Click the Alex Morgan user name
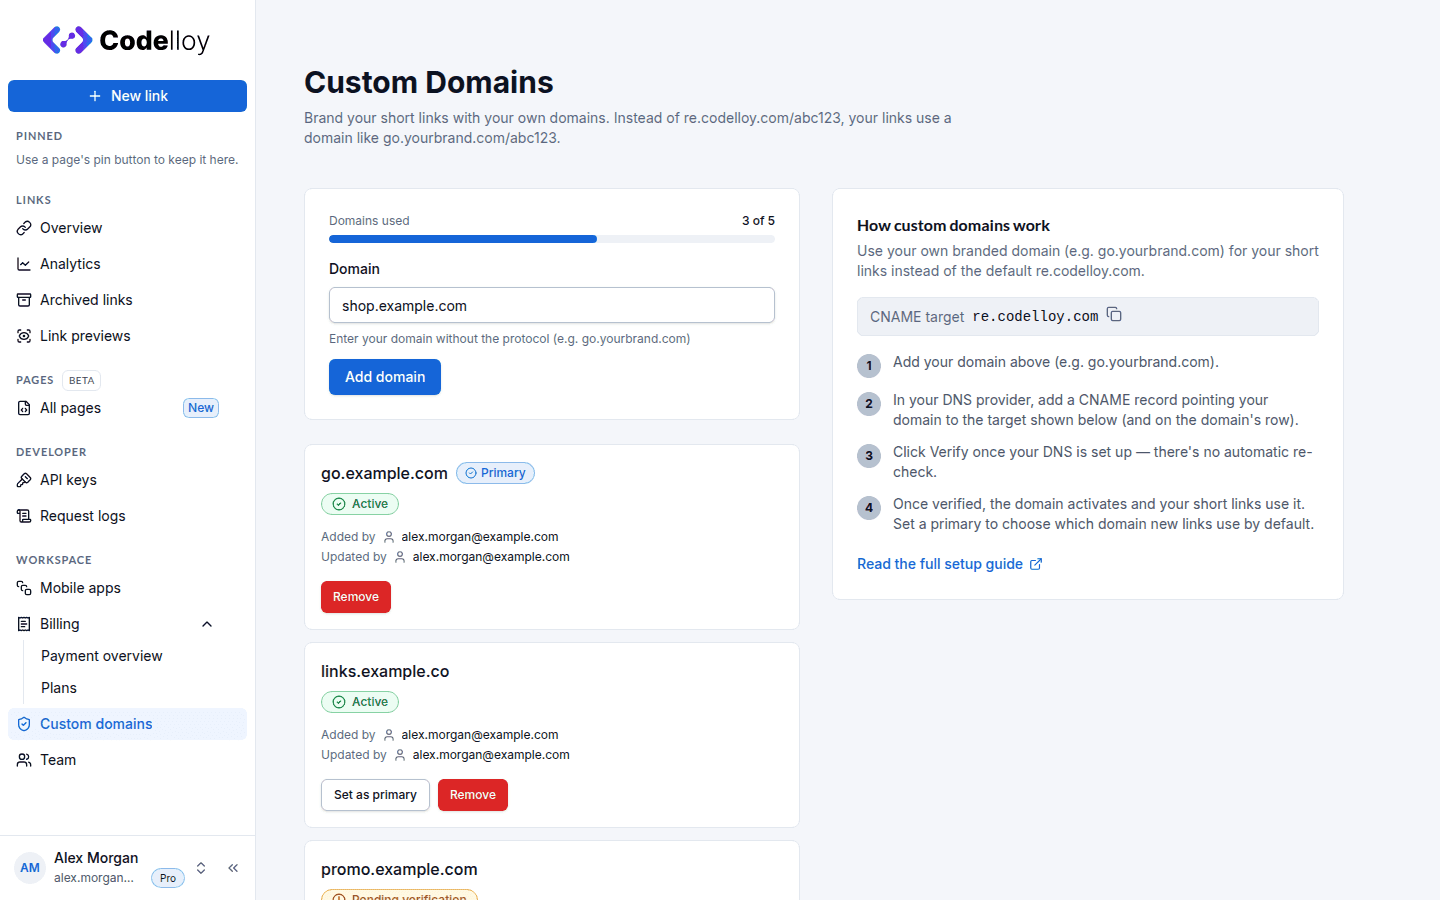The width and height of the screenshot is (1440, 900). point(96,858)
